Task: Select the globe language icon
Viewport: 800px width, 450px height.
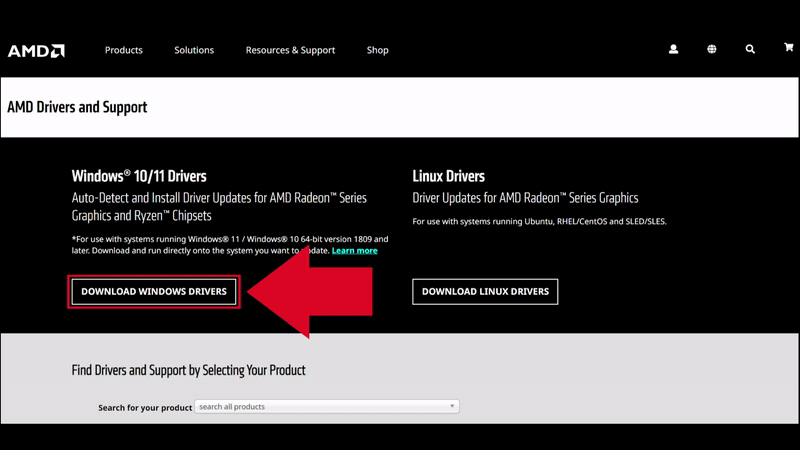Action: tap(712, 49)
